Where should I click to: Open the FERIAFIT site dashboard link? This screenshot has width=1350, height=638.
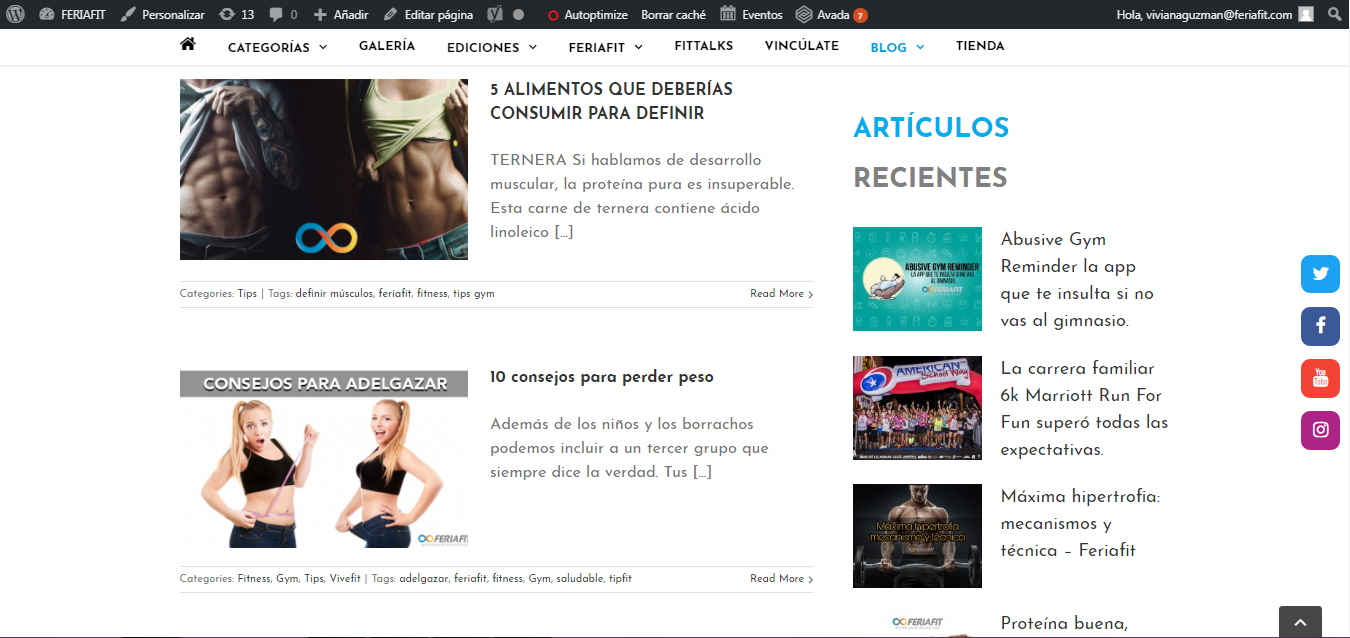[72, 15]
